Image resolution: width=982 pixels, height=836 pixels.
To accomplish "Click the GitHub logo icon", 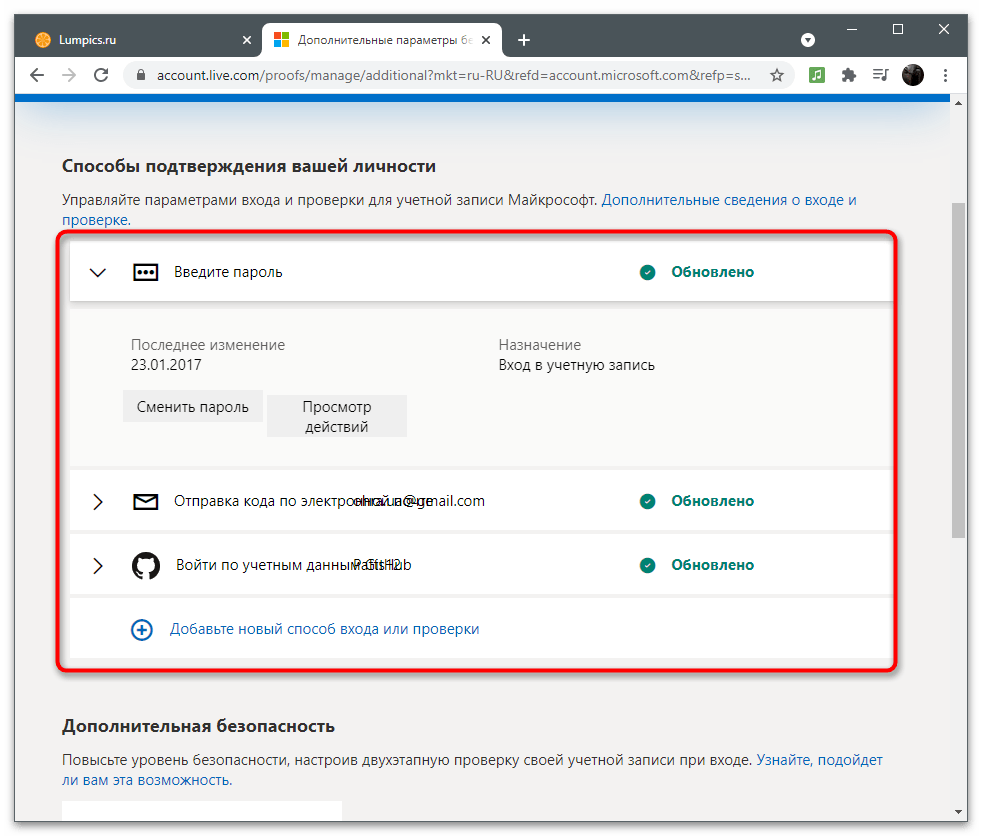I will coord(146,565).
